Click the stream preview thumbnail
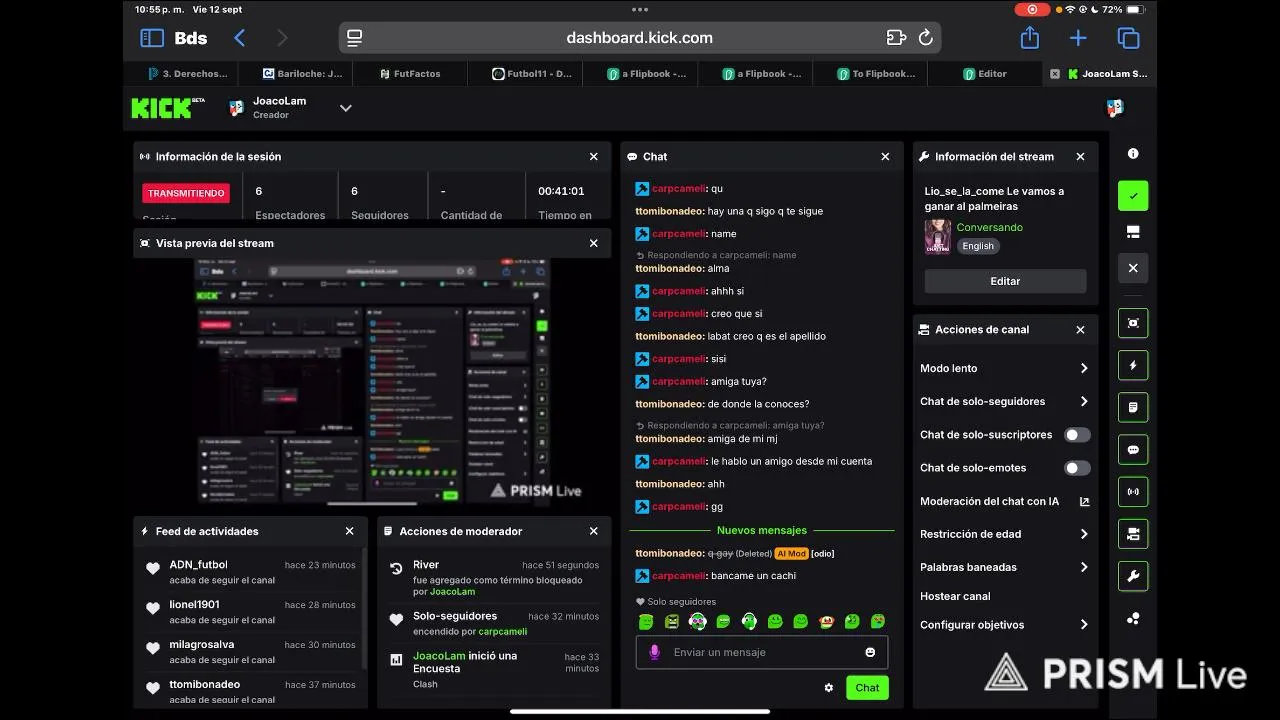This screenshot has width=1280, height=720. [x=372, y=382]
